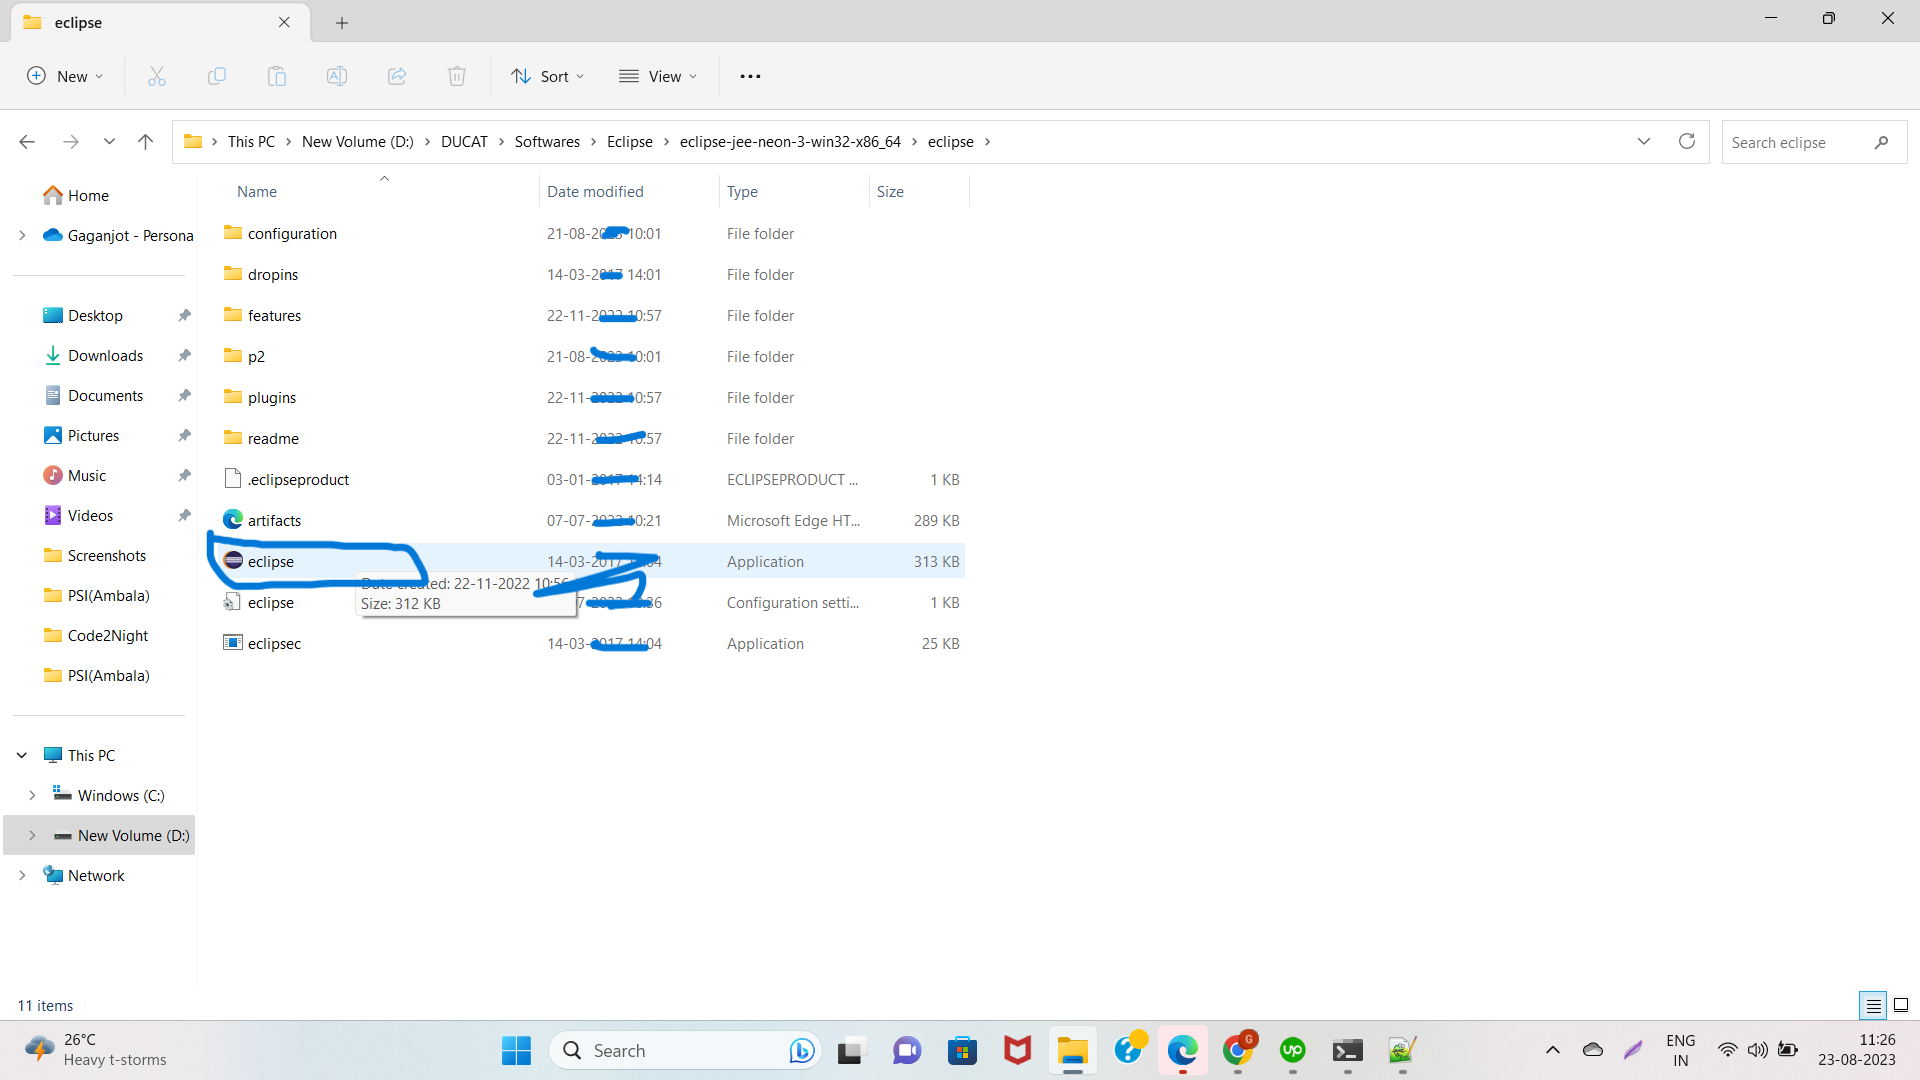Open the weather widget on taskbar

(95, 1050)
